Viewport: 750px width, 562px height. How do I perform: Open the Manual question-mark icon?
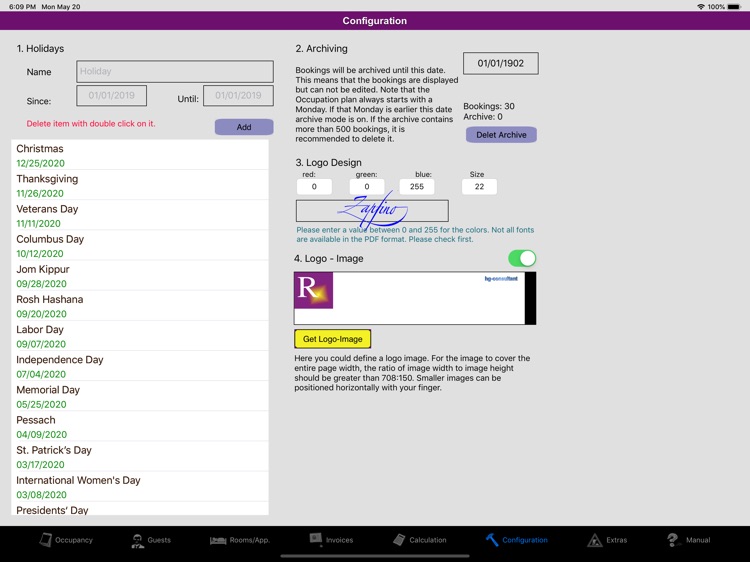pos(673,540)
